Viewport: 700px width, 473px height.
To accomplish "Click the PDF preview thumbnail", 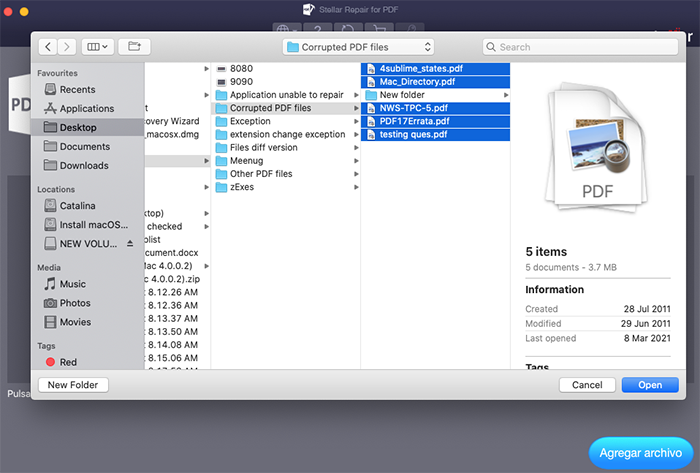I will click(597, 150).
